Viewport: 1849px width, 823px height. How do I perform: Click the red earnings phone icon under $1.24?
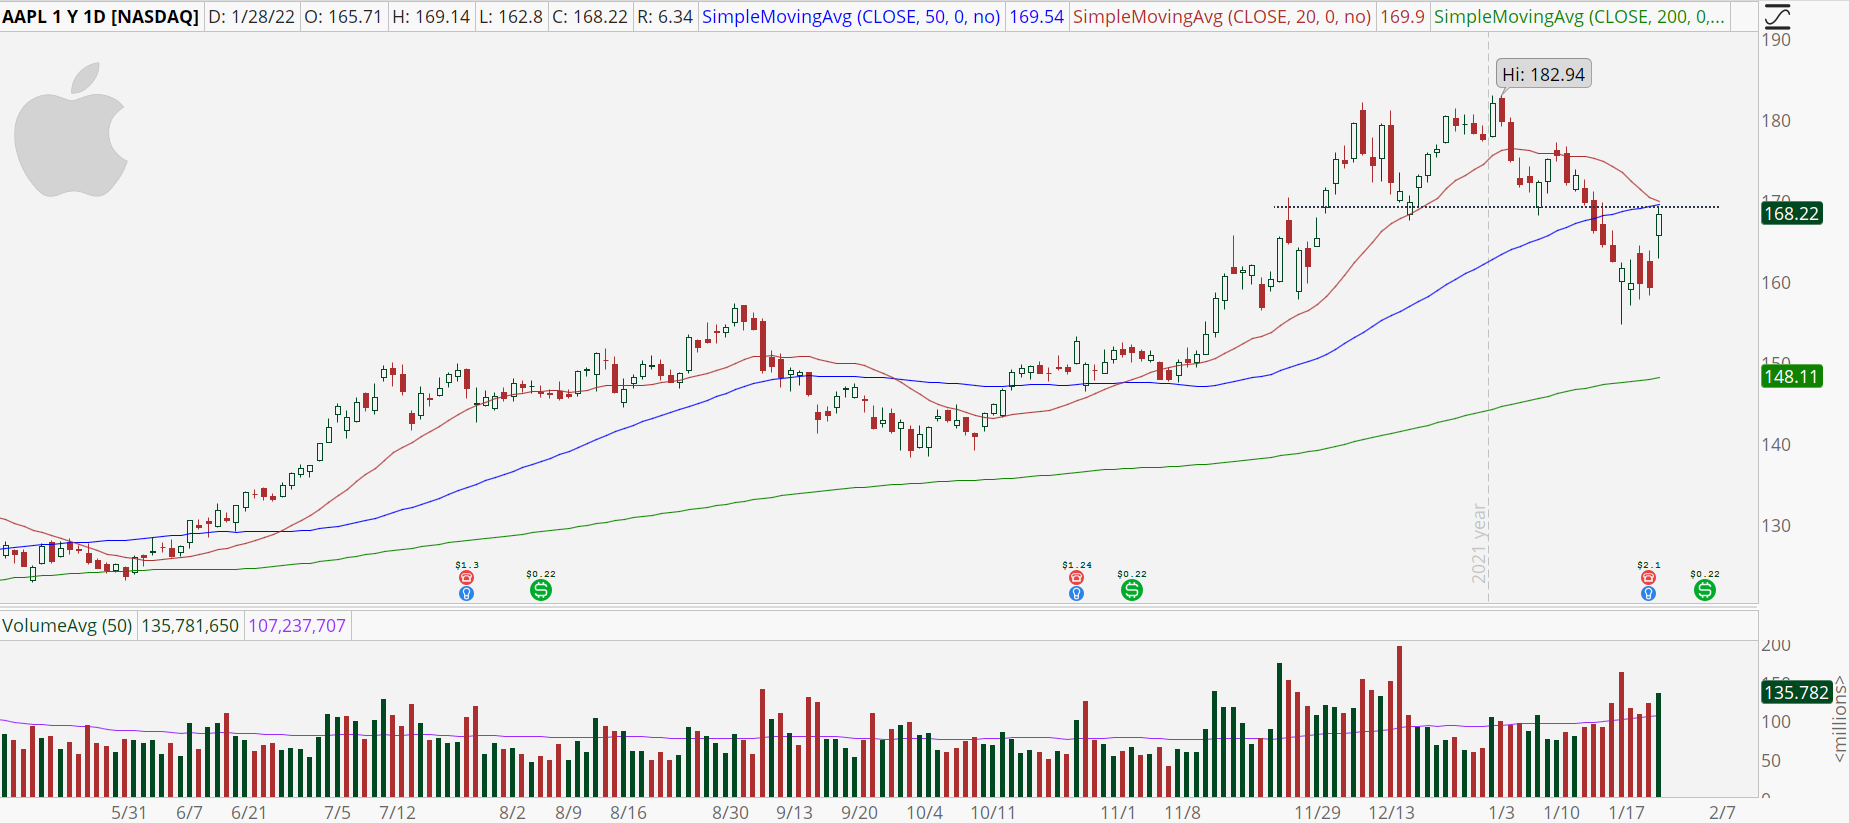click(x=1076, y=578)
